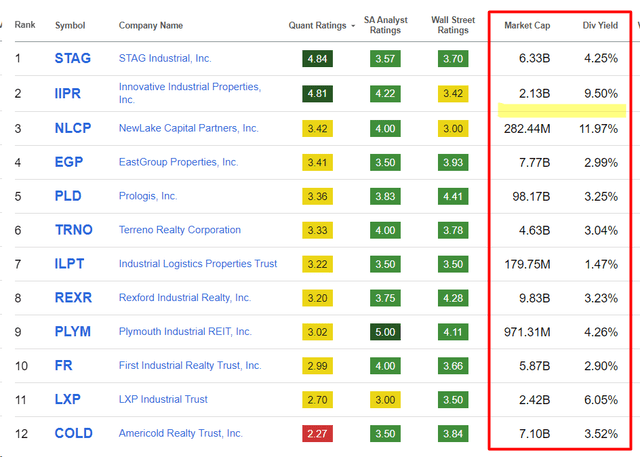Select market cap value 282.44M
Screen dimensions: 640x457
click(527, 129)
